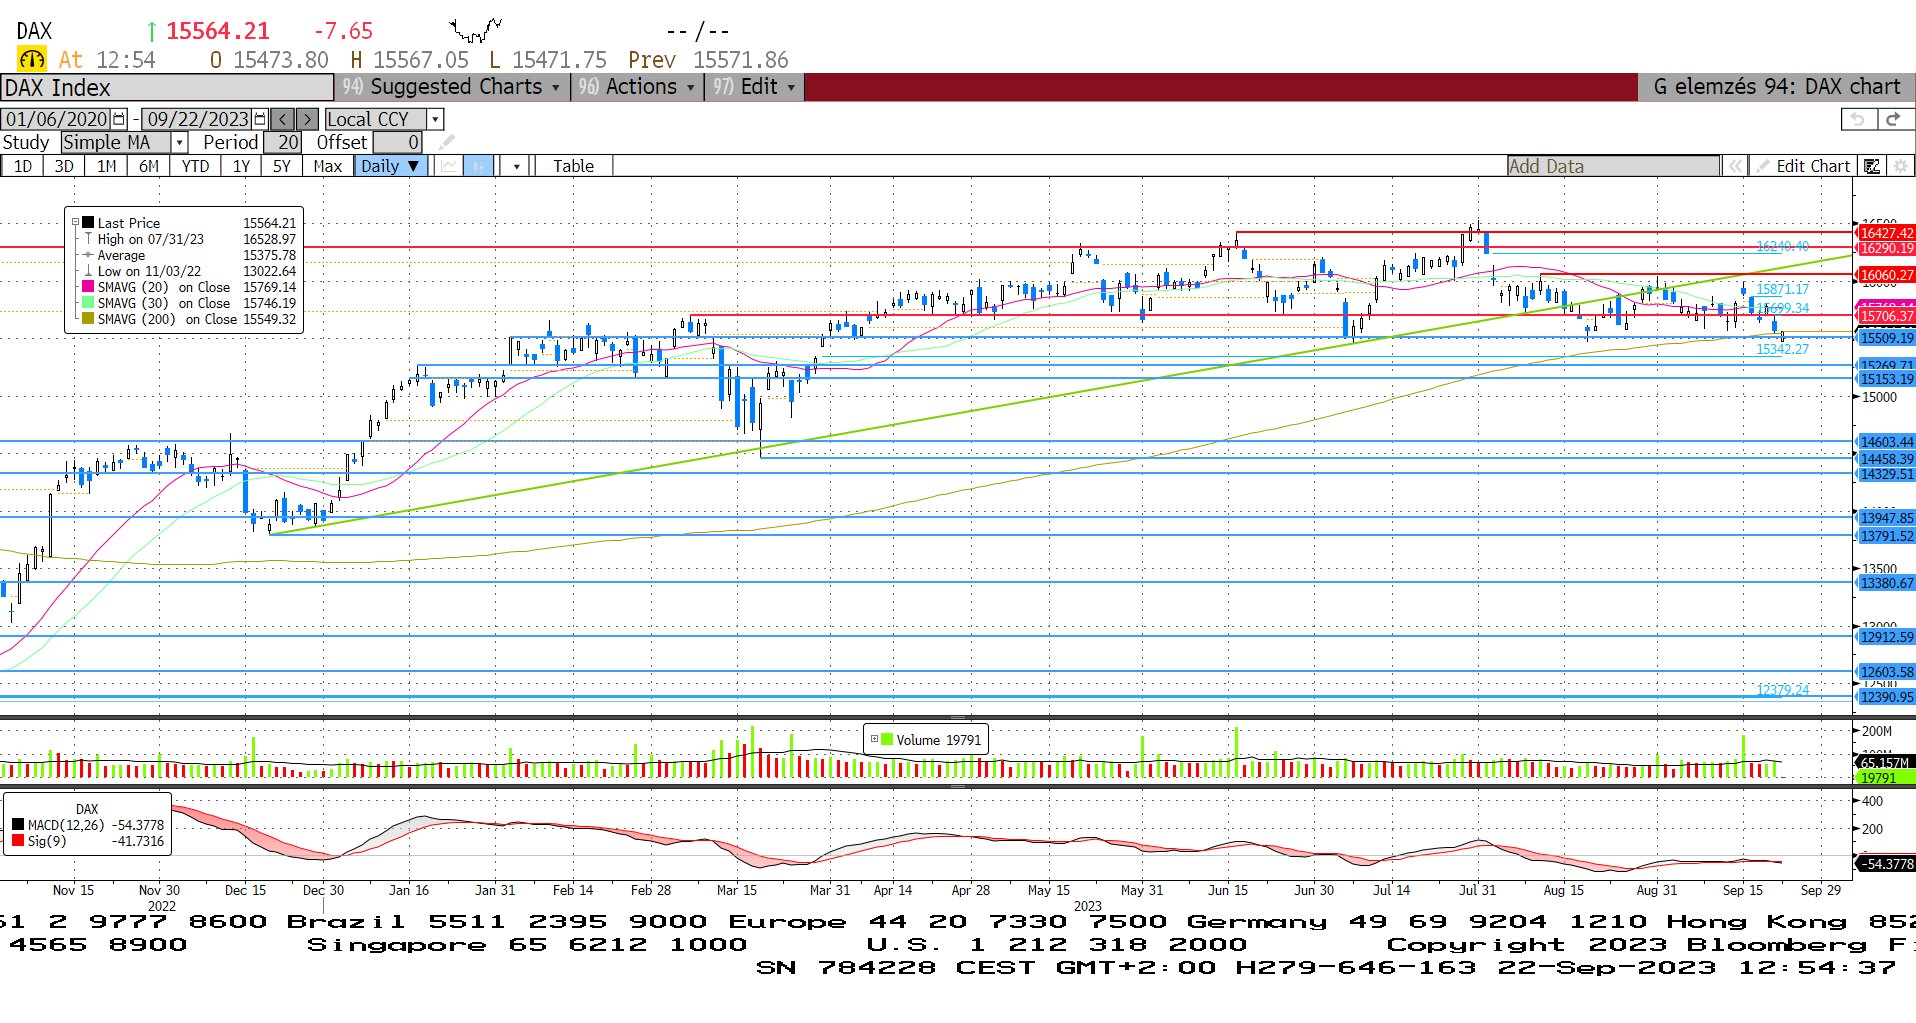Click the Offset input field
Image resolution: width=1916 pixels, height=1023 pixels.
coord(398,142)
